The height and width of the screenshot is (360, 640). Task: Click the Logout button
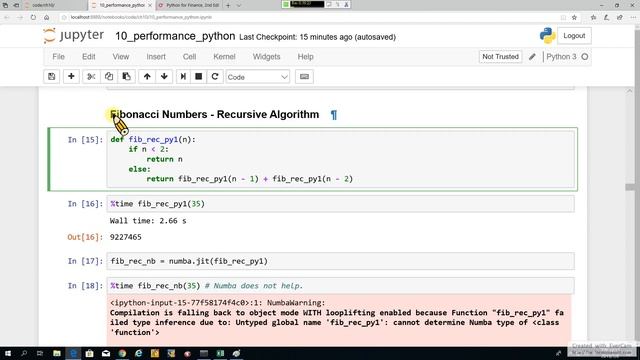574,36
